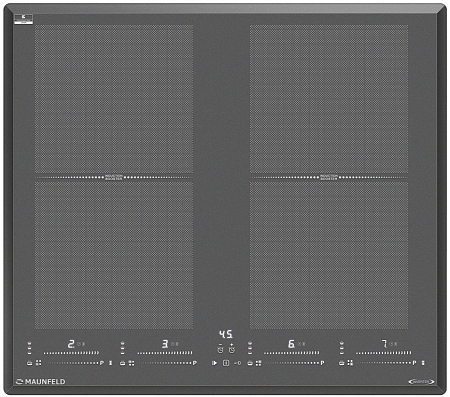Screen dimensions: 450x397
Task: Tap the timer plus clock icon
Action: pos(232,350)
